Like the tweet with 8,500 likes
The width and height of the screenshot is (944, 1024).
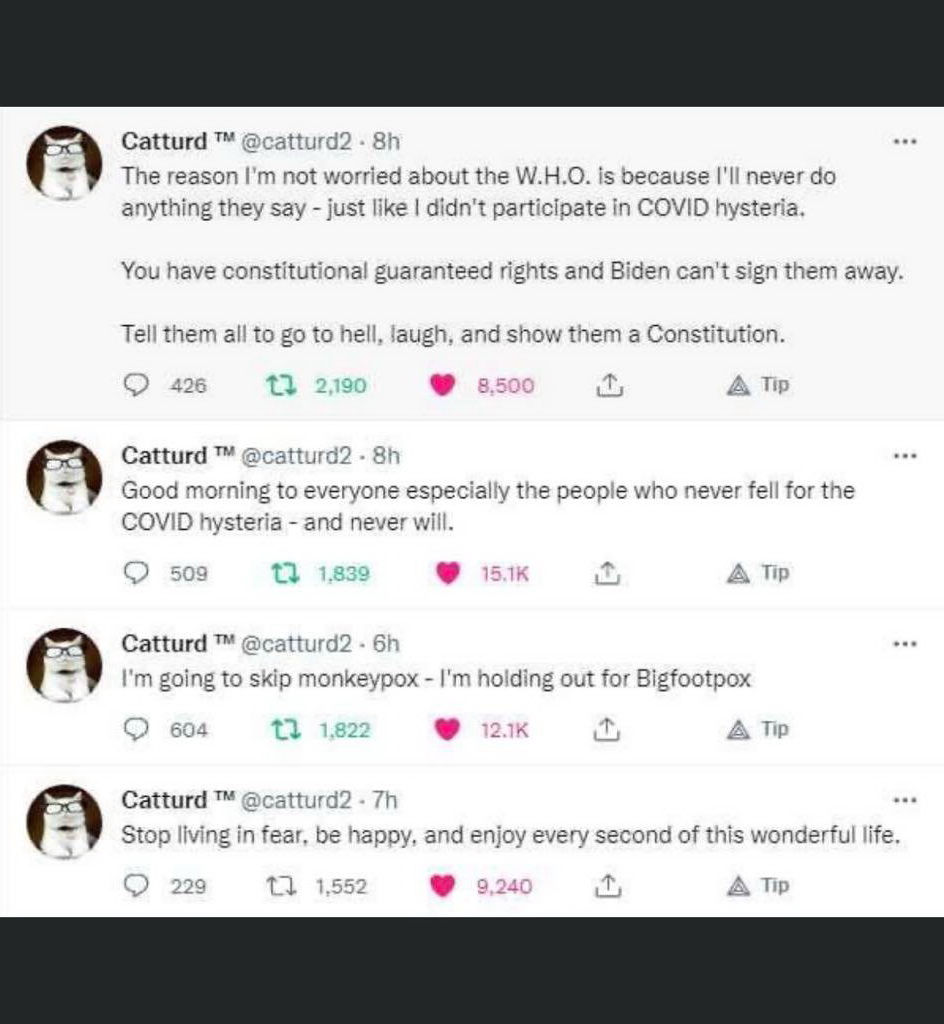442,385
